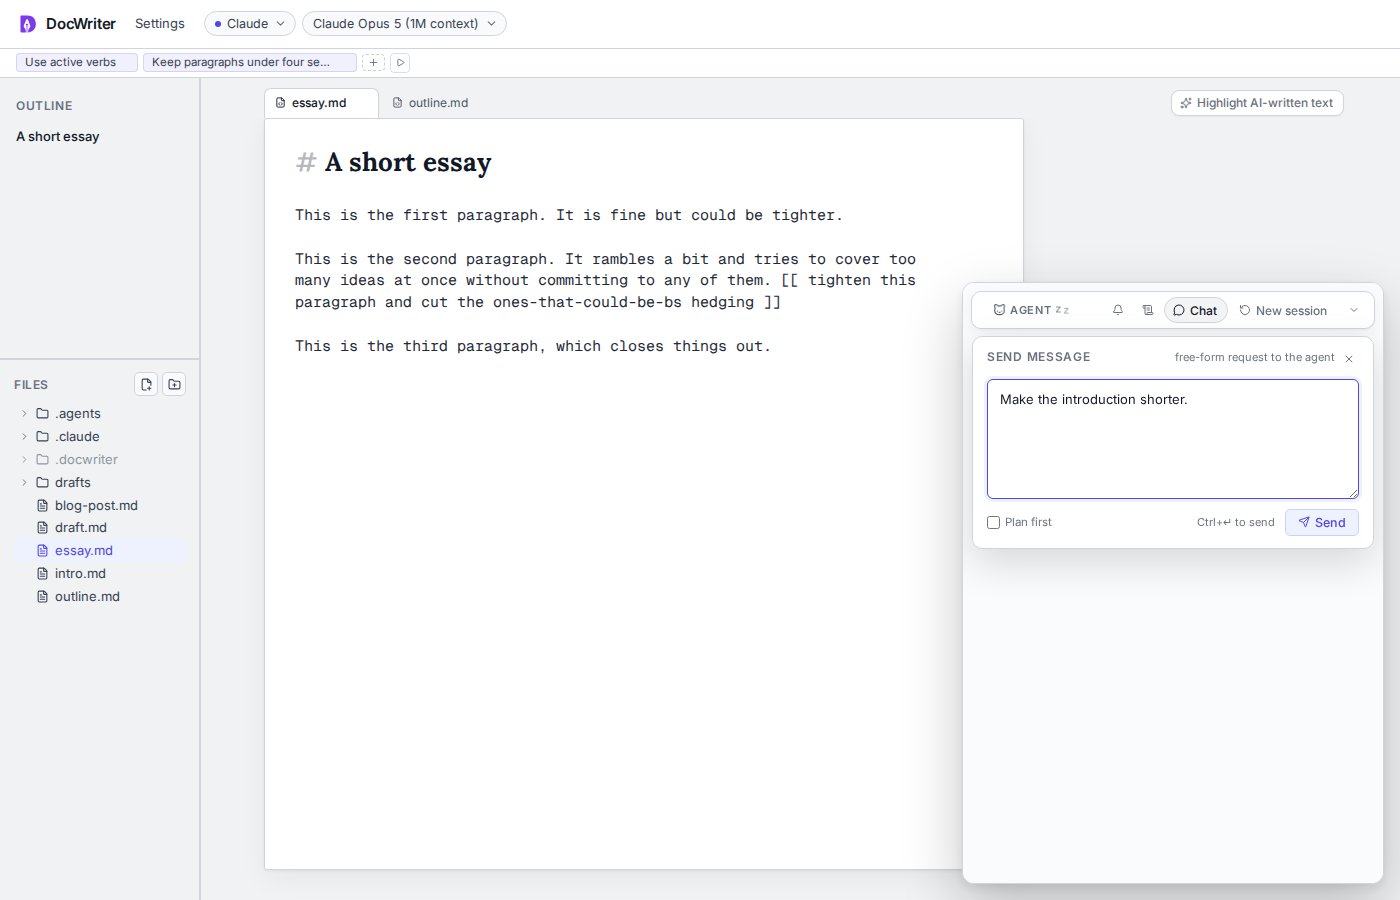
Task: Expand the .claude folder chevron
Action: click(x=24, y=436)
